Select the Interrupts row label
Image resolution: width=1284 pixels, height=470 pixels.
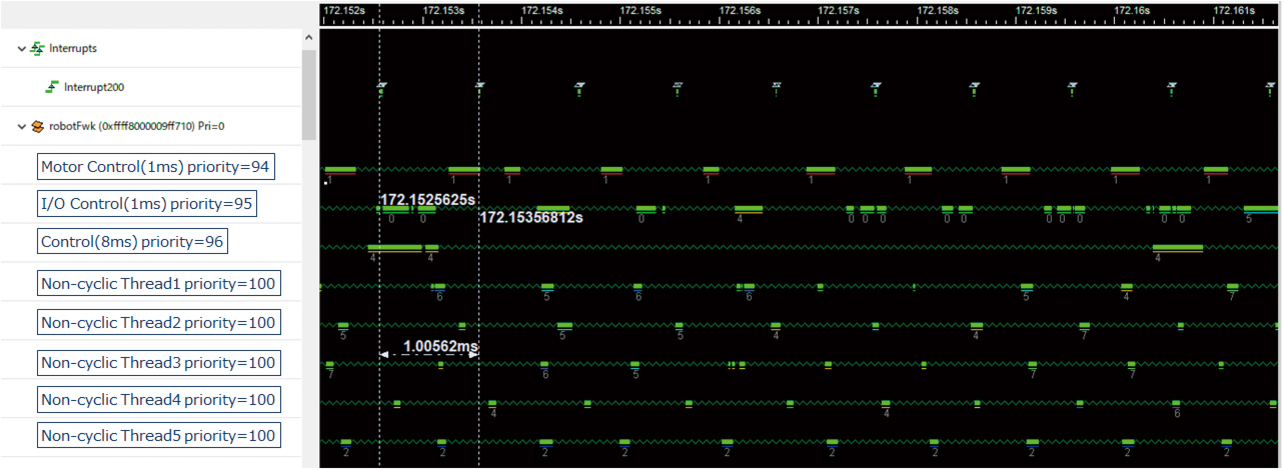coord(73,48)
